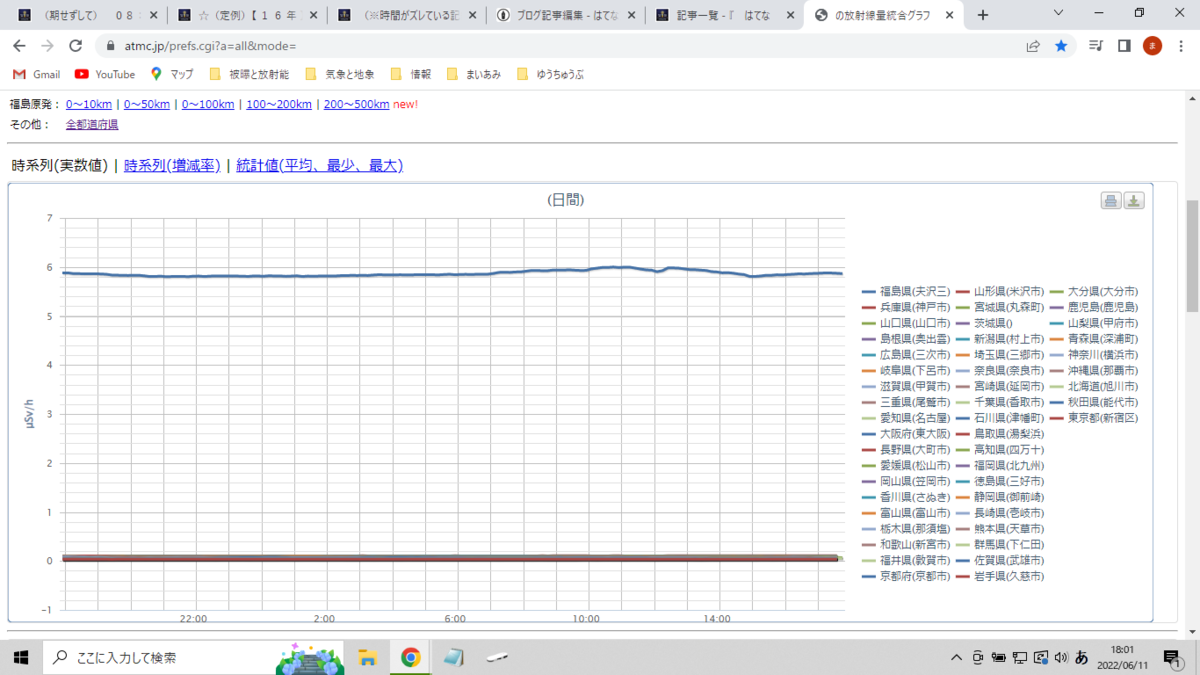Toggle 岩手県(久慈市) legend entry

tap(999, 577)
